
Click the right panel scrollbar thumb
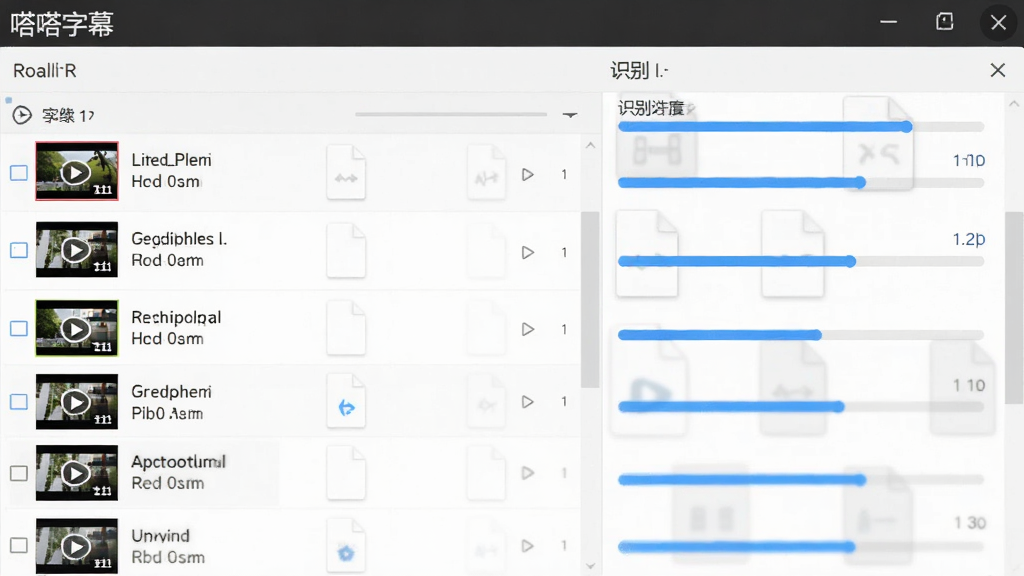(x=1014, y=308)
